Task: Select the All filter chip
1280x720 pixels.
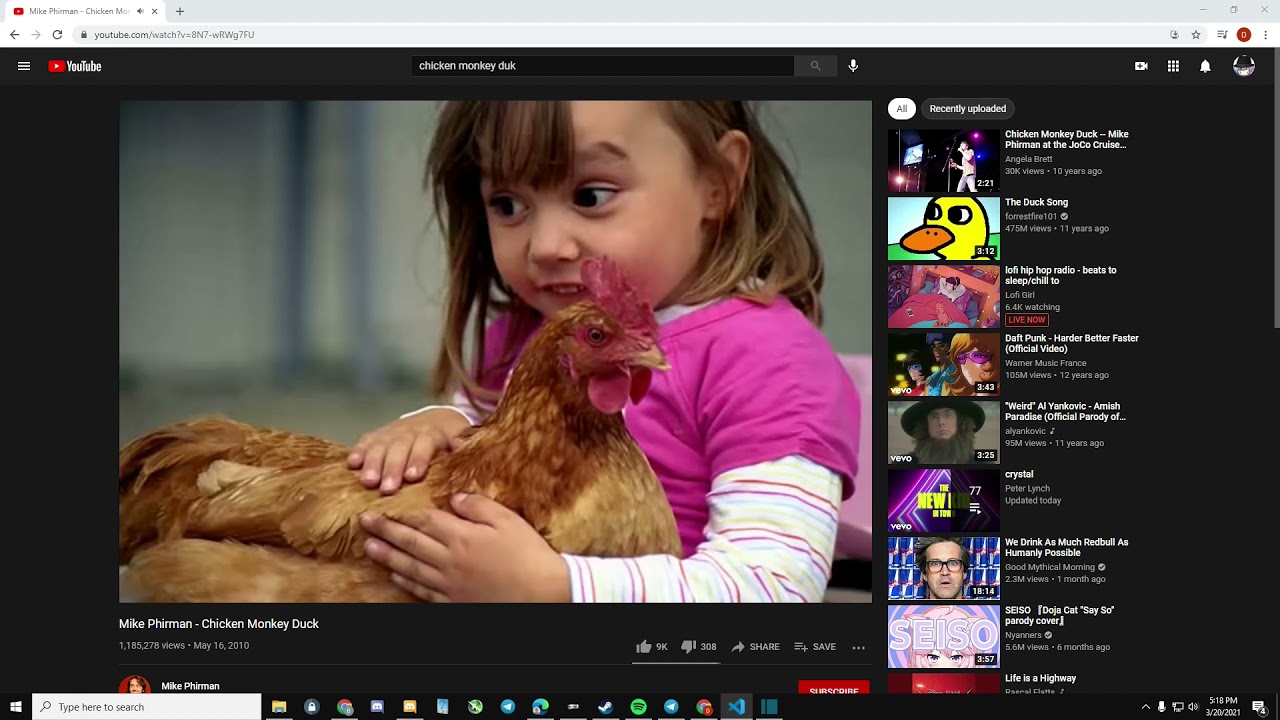Action: [x=902, y=109]
